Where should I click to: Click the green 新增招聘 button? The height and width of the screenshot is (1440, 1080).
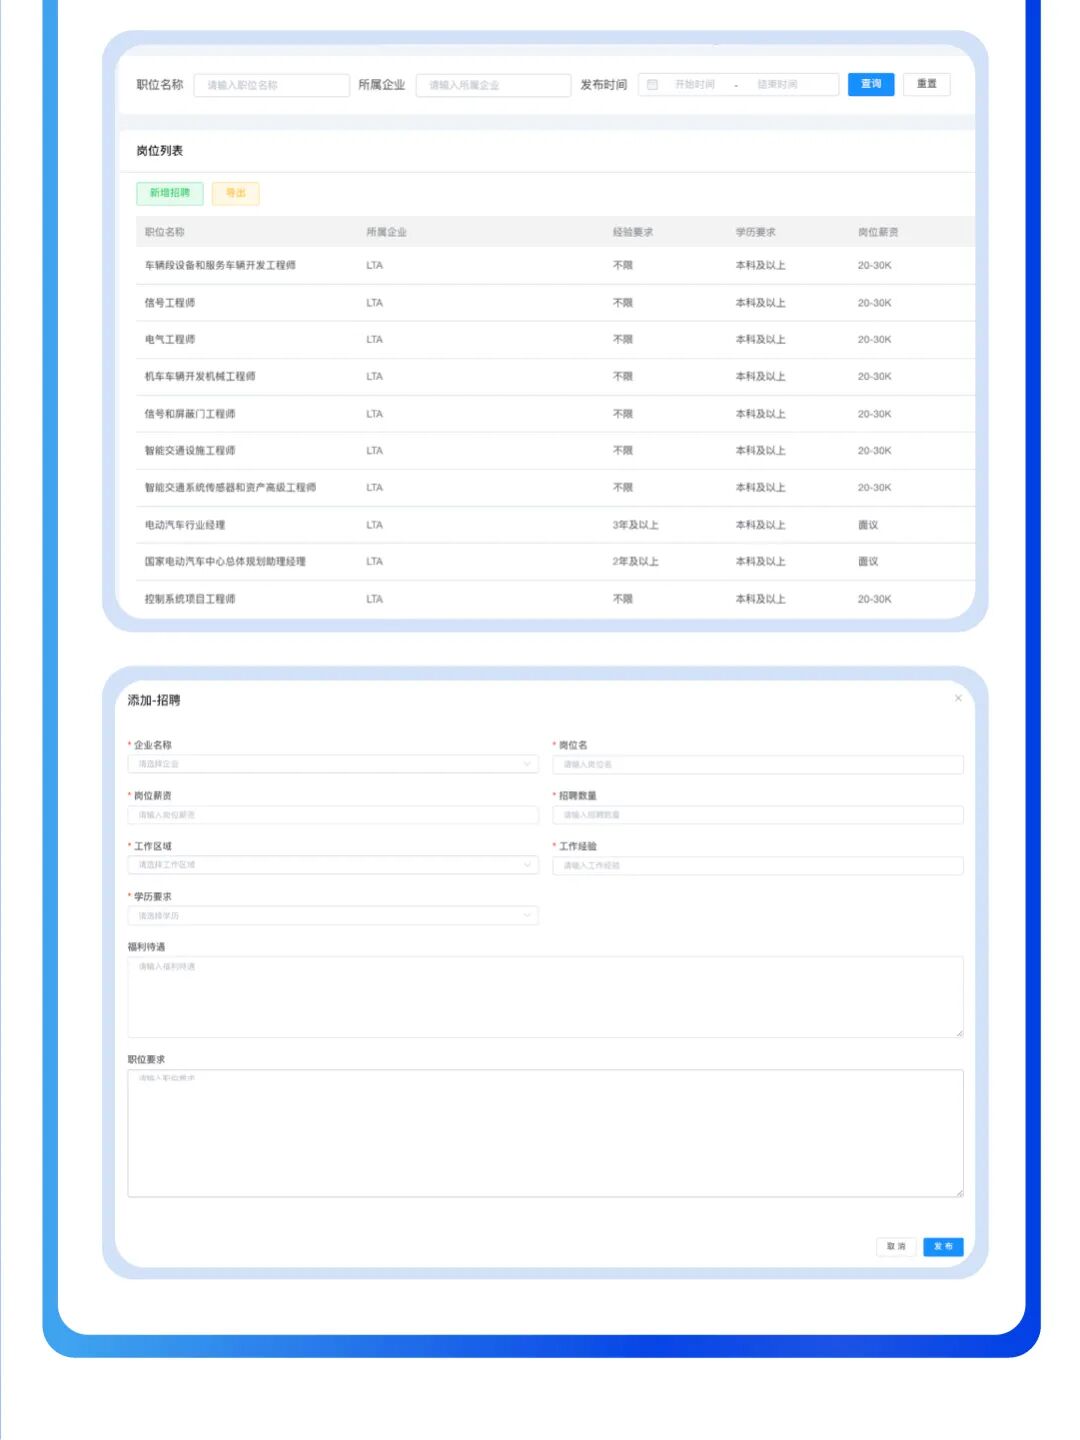[170, 193]
